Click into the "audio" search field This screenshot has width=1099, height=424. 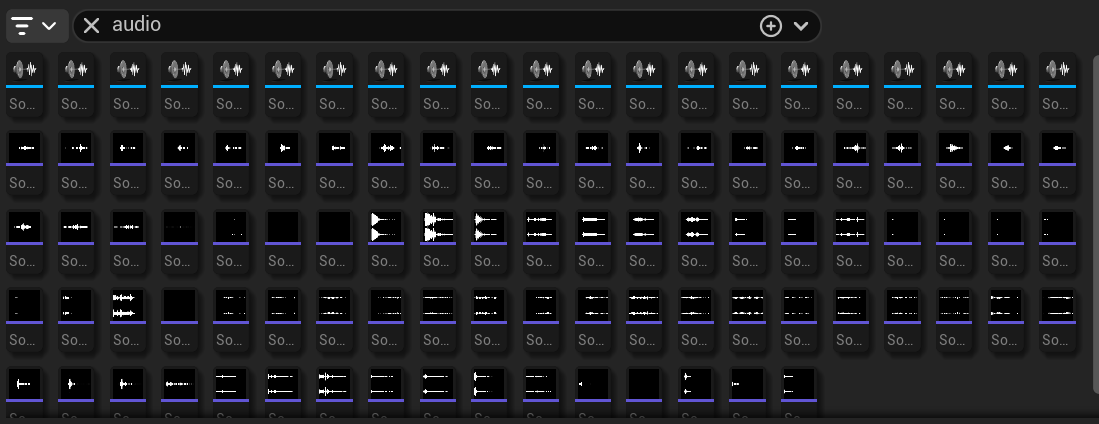tap(400, 25)
